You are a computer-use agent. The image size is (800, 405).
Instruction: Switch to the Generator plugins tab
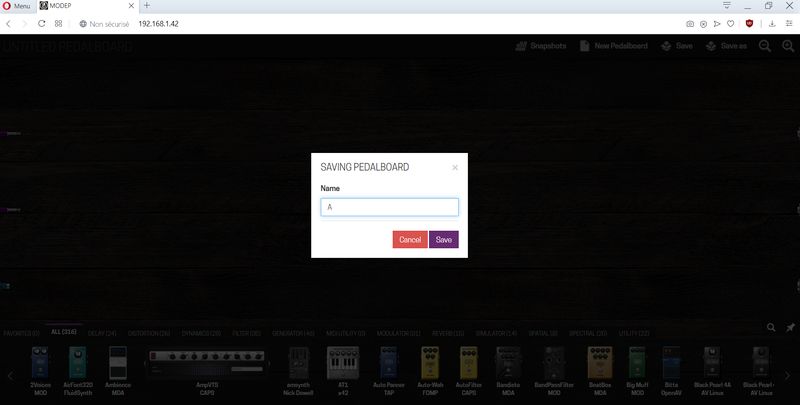tap(293, 333)
